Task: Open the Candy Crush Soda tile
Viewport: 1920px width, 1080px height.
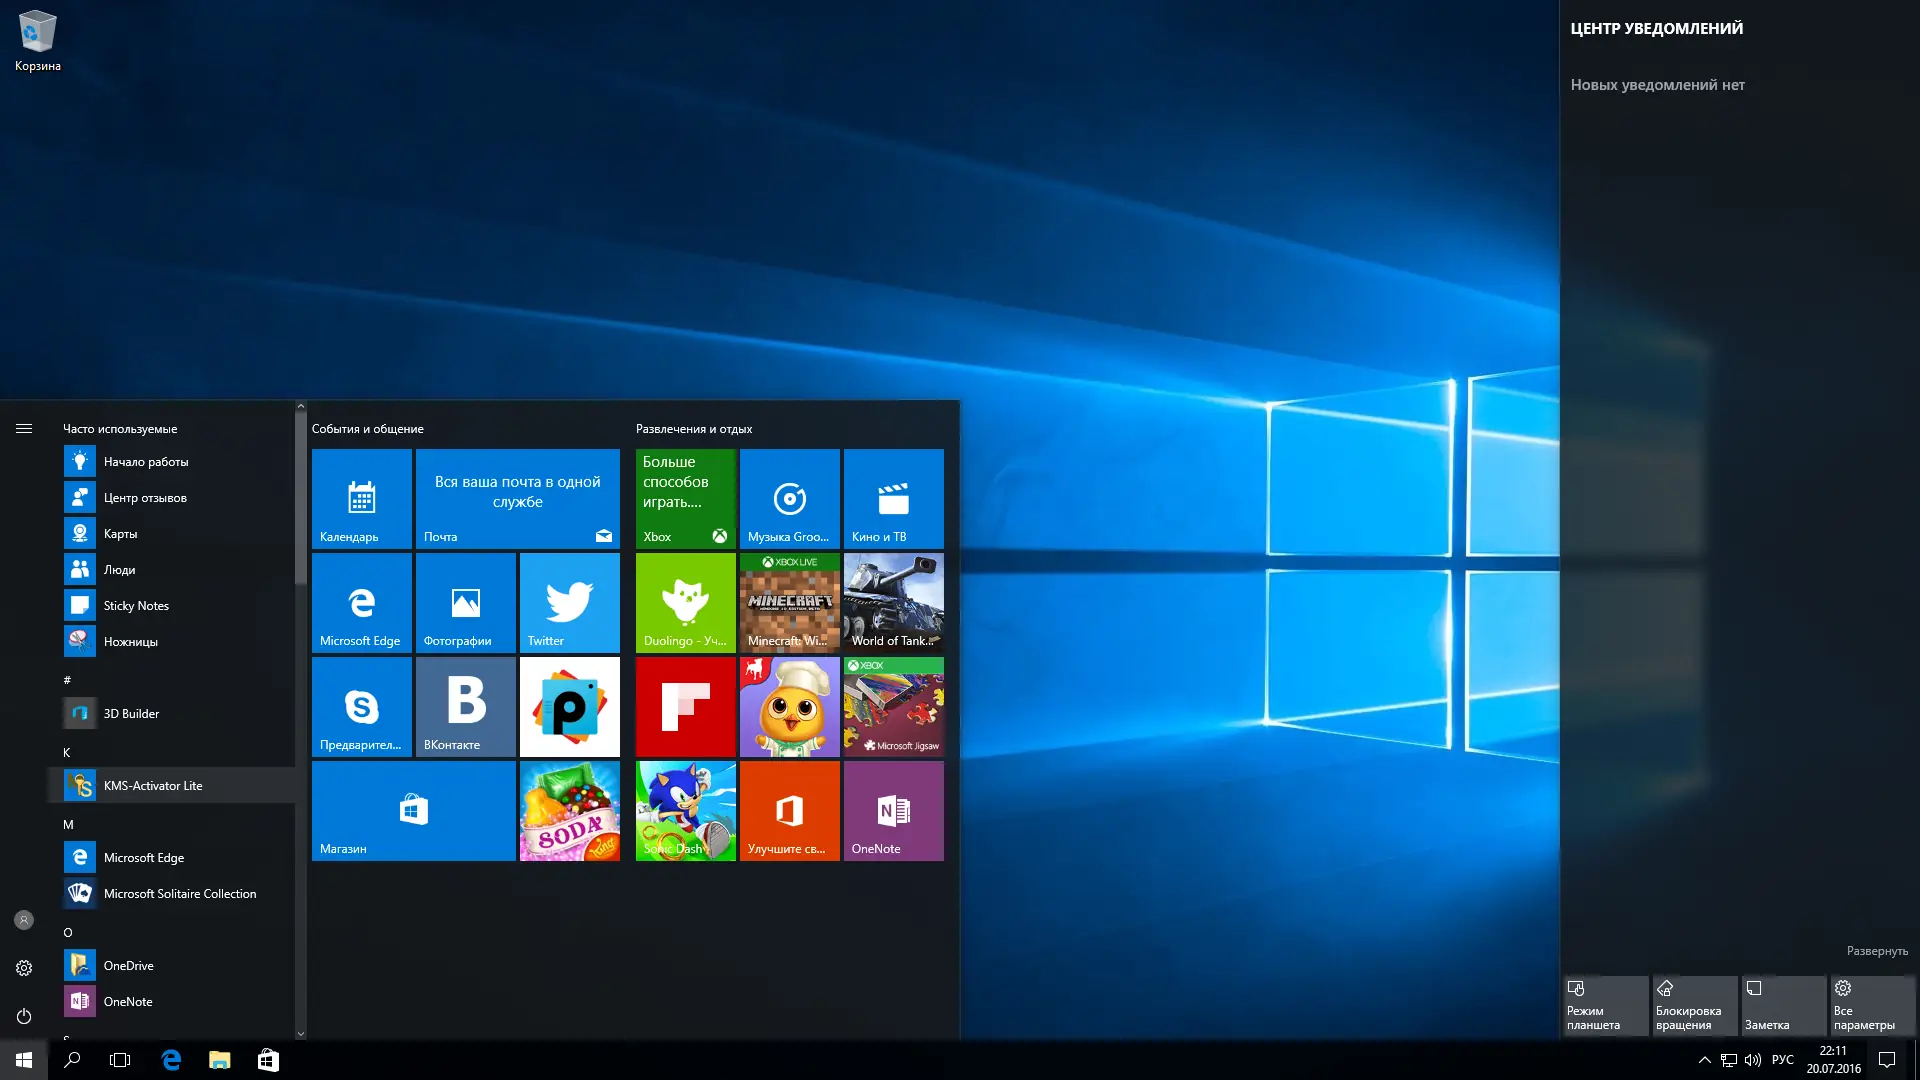Action: coord(569,811)
